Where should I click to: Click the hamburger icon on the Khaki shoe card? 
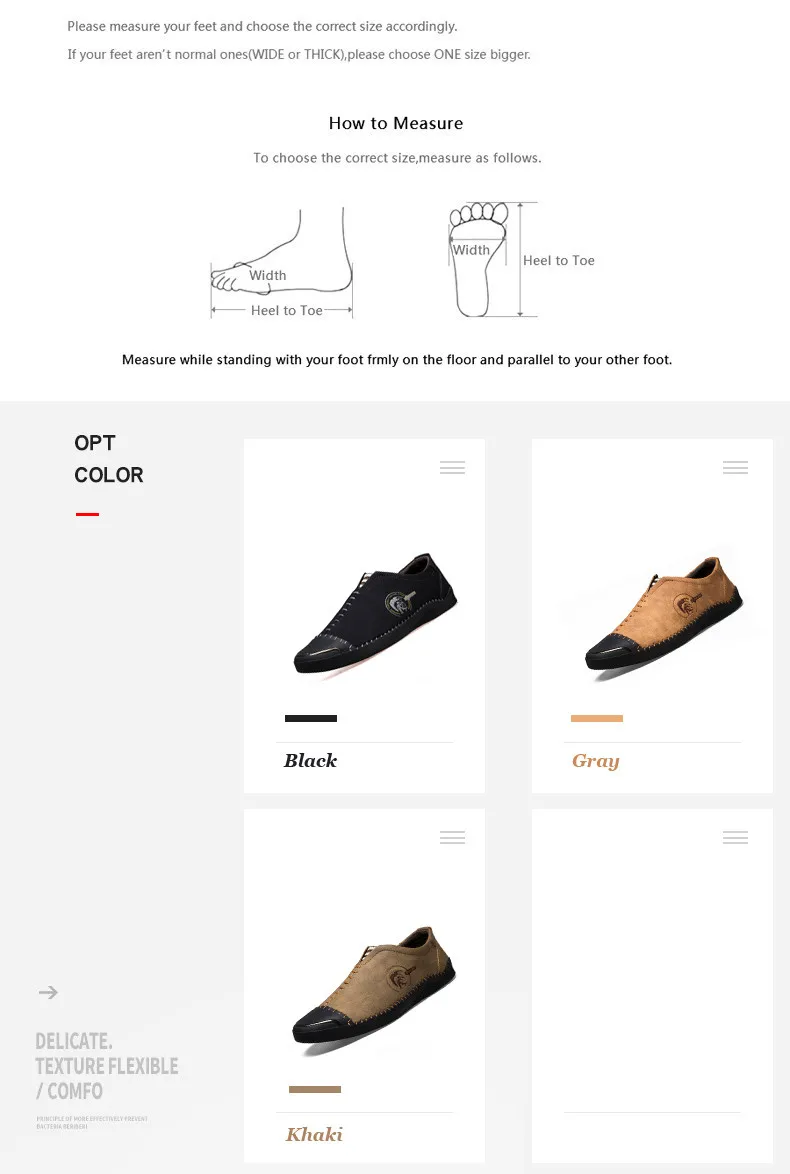coord(452,837)
